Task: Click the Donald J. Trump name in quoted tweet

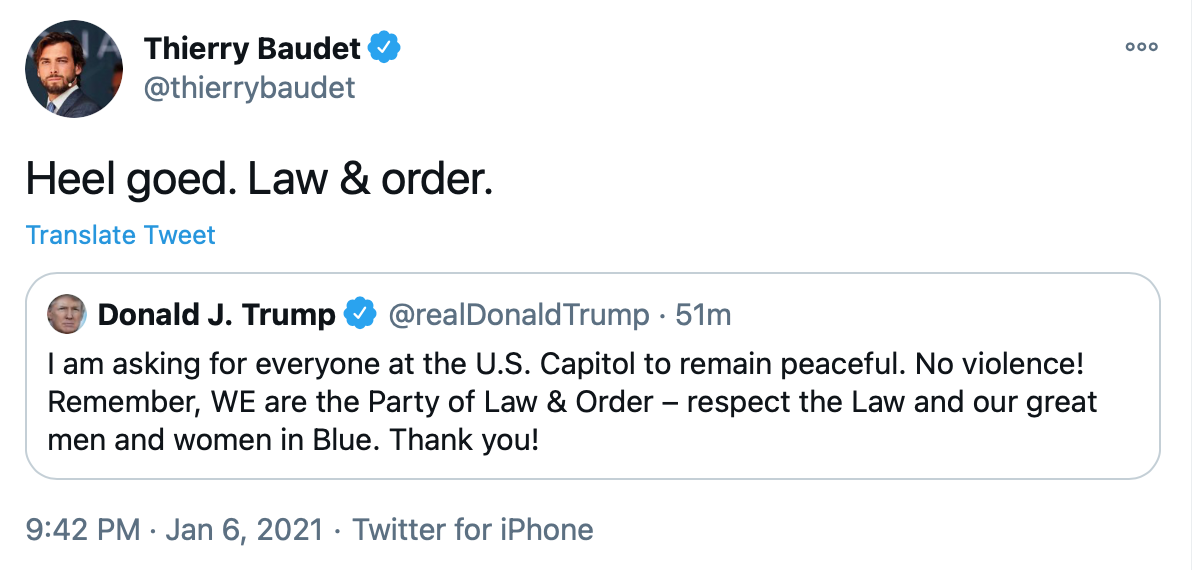Action: [x=216, y=315]
